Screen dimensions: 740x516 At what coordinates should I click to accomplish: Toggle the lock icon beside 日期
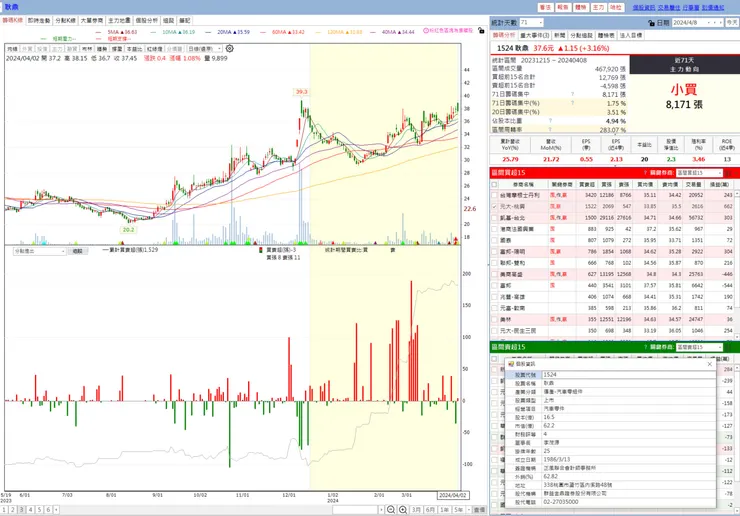click(652, 23)
